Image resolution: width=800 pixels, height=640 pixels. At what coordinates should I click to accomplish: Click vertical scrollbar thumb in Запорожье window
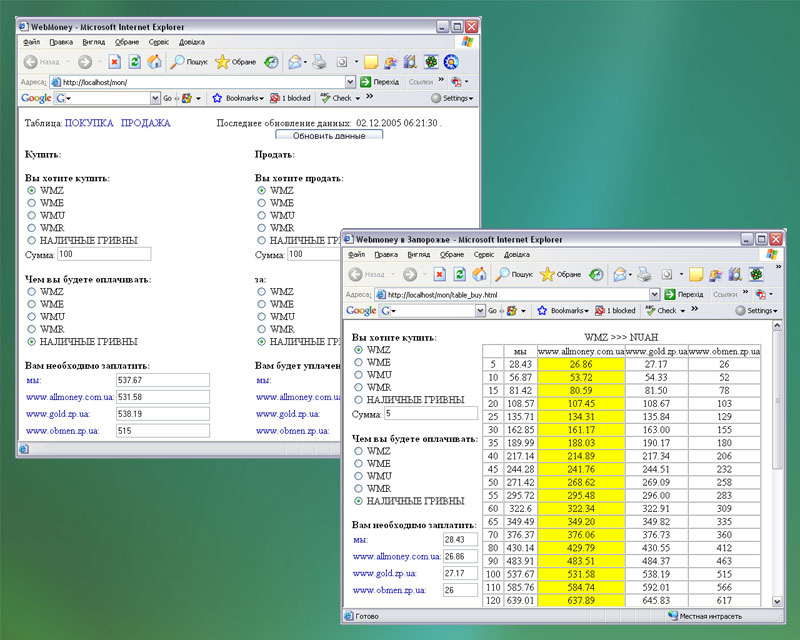777,401
